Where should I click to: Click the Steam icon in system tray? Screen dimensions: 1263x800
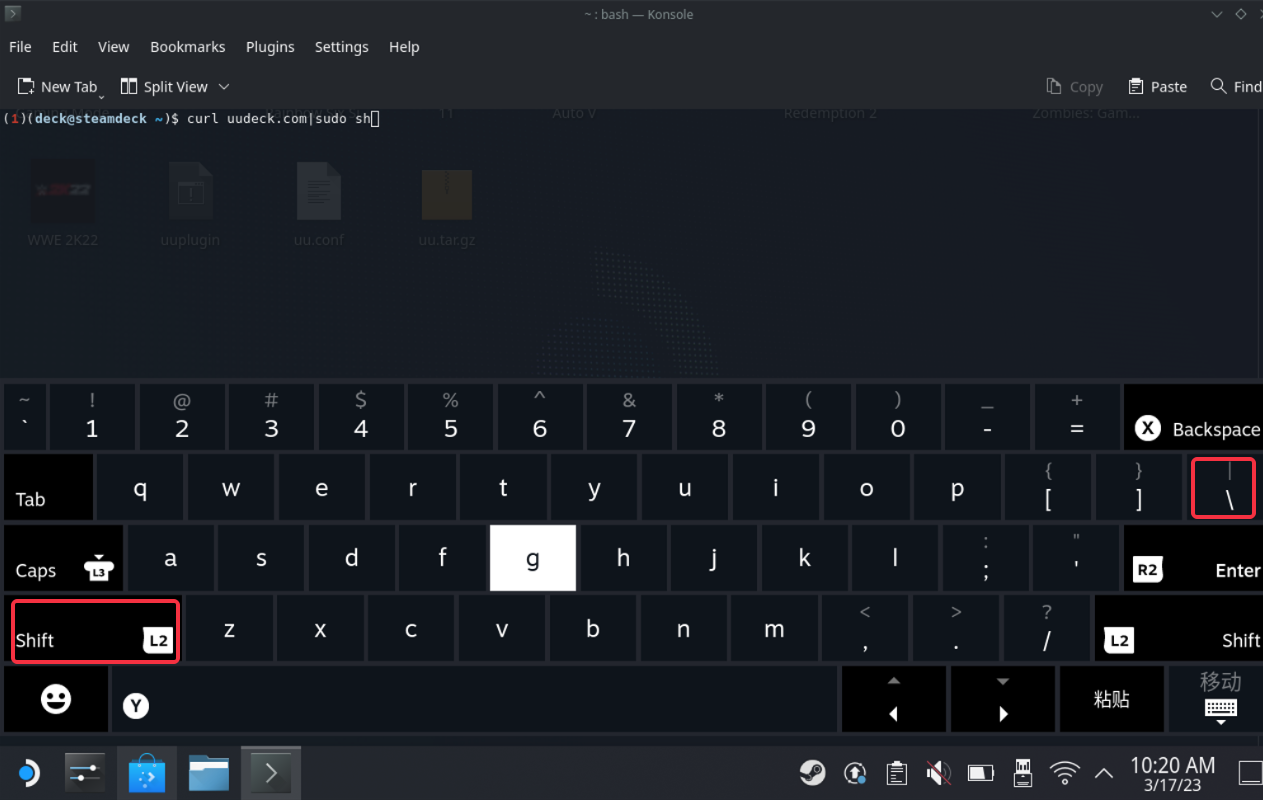[x=812, y=773]
